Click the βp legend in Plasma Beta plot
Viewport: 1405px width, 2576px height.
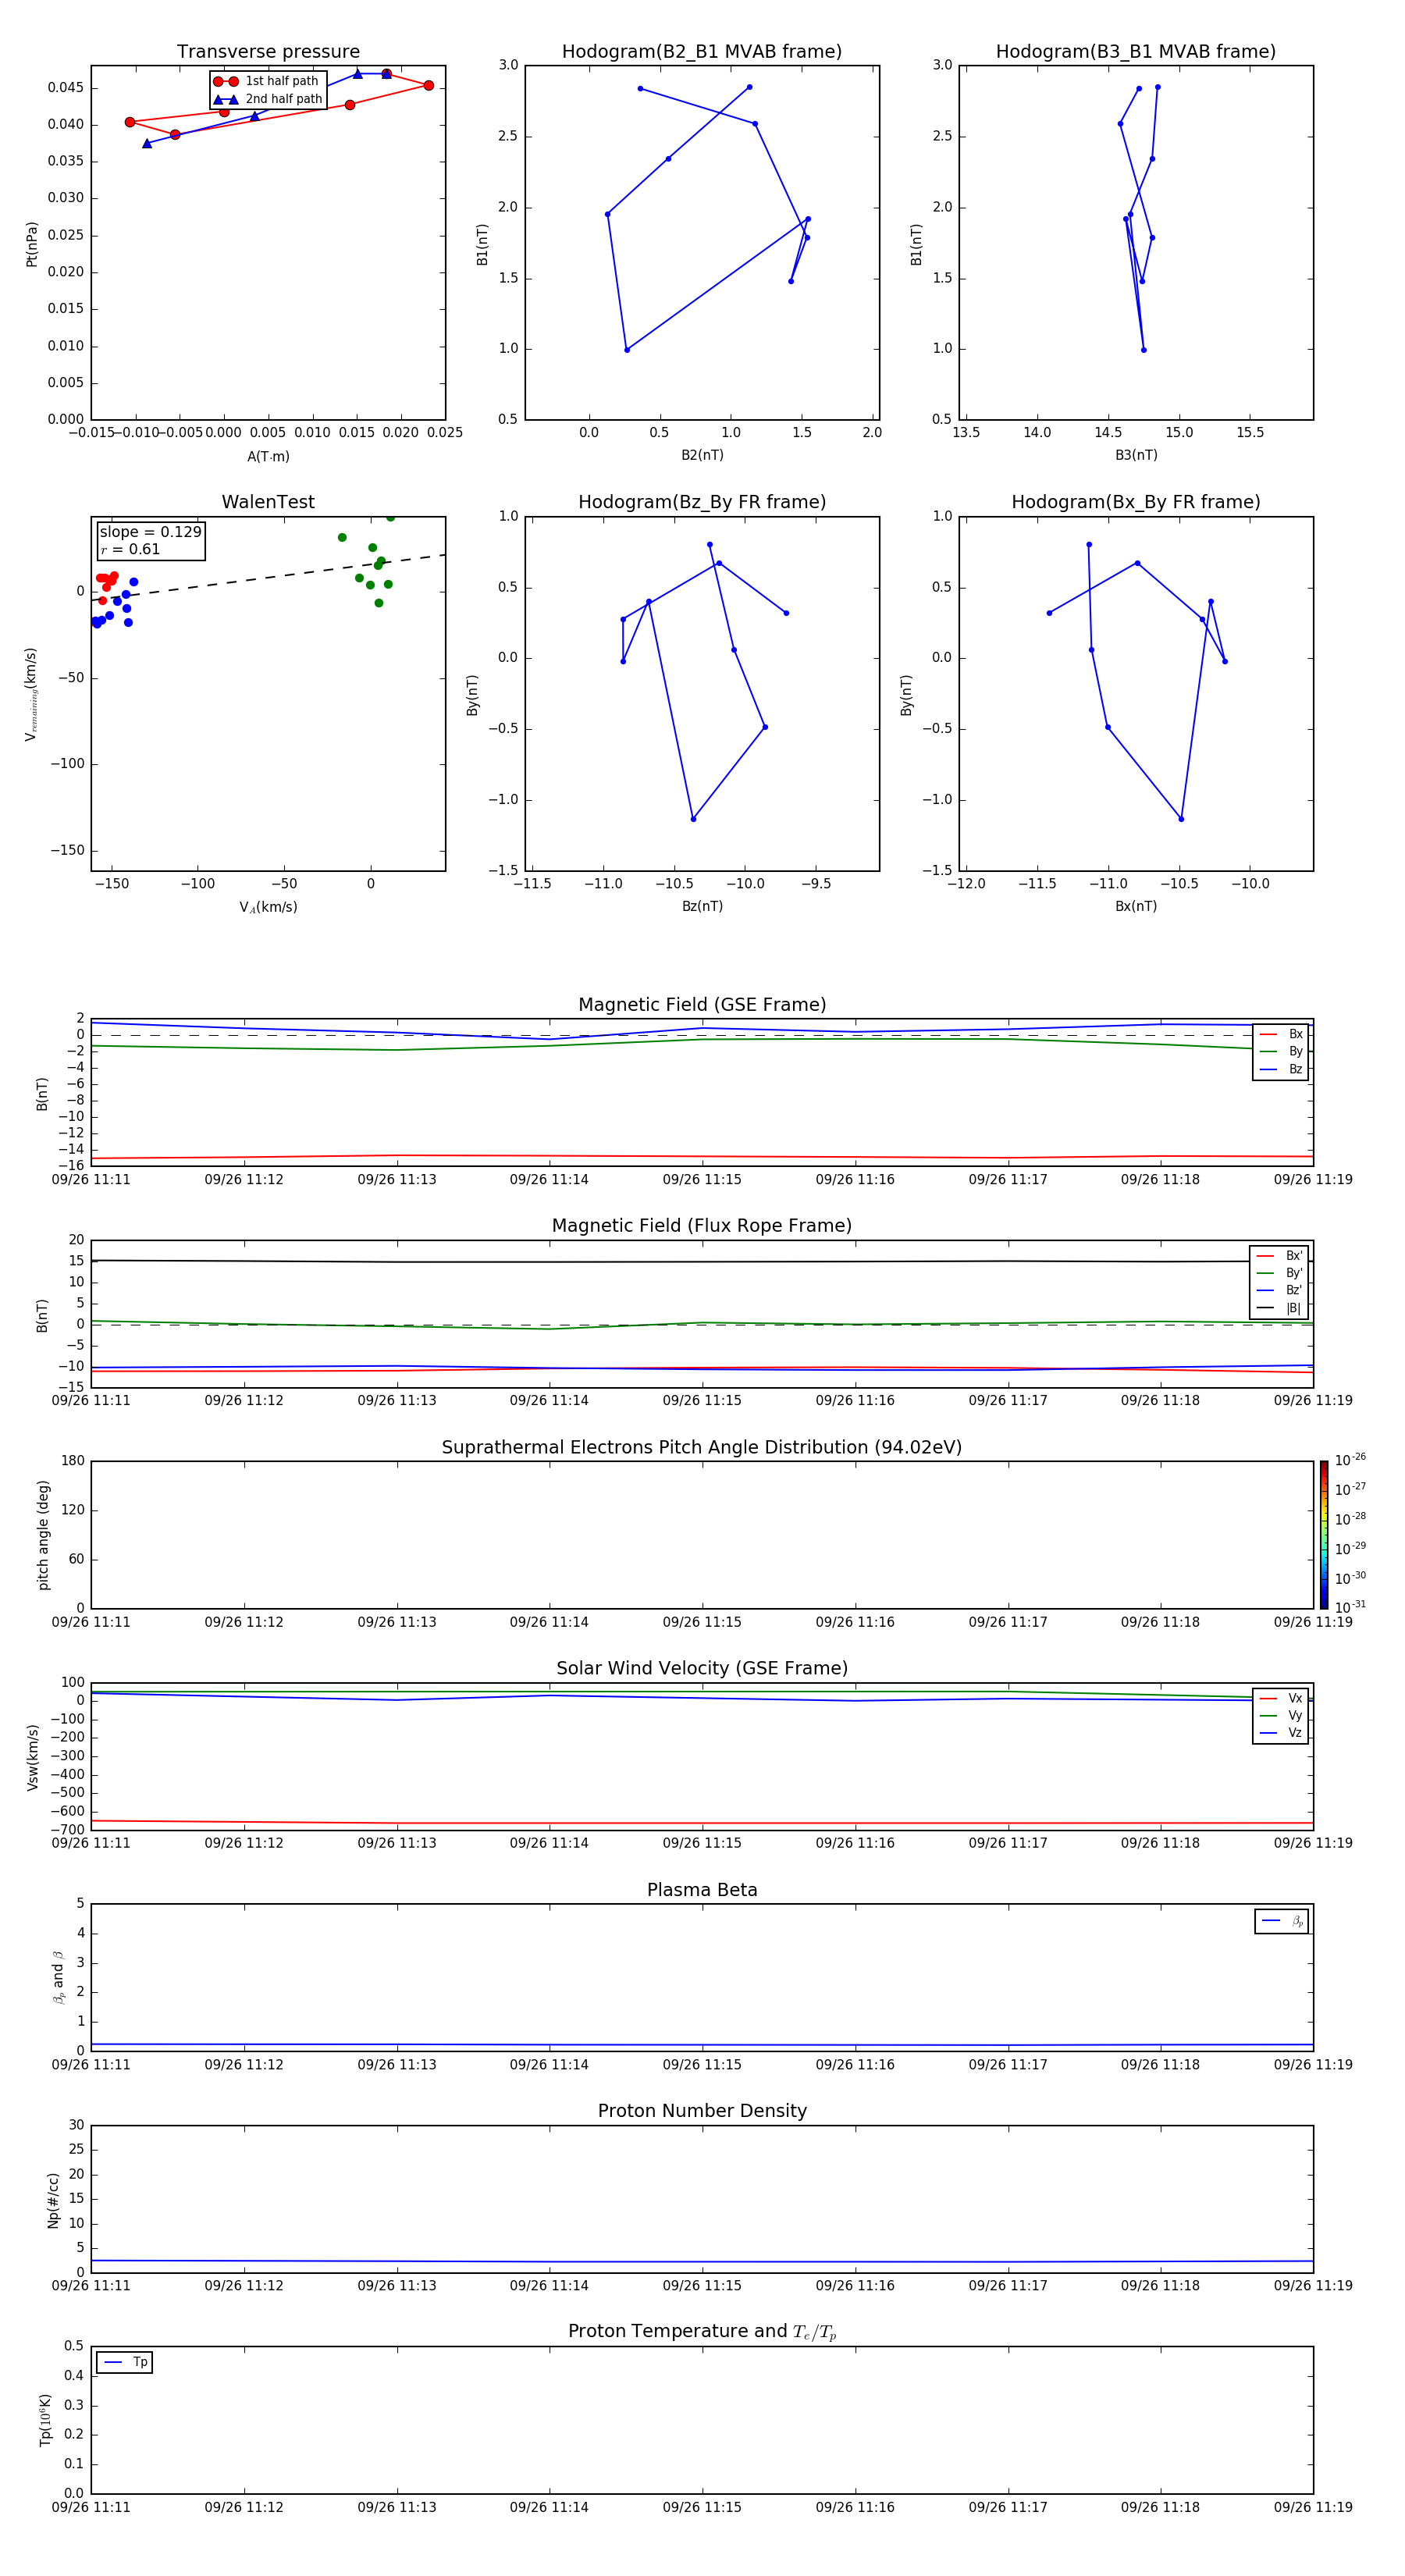pyautogui.click(x=1282, y=1921)
